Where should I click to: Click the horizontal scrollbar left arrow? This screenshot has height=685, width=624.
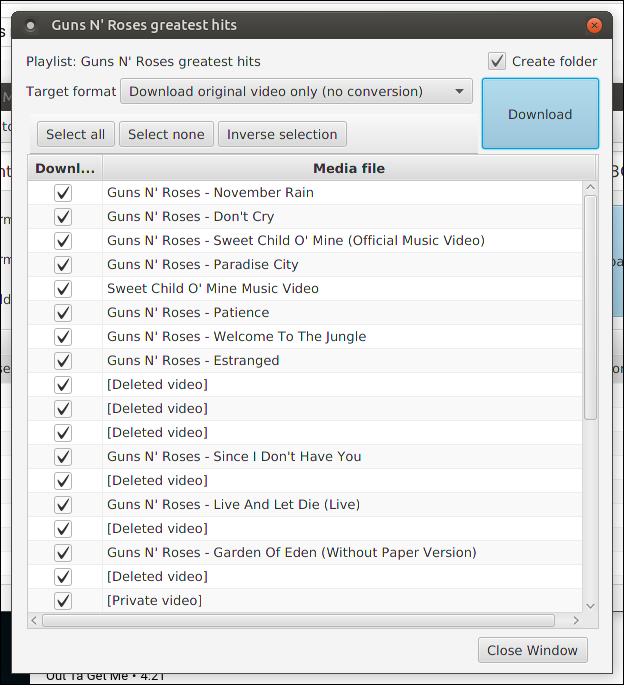click(x=35, y=620)
